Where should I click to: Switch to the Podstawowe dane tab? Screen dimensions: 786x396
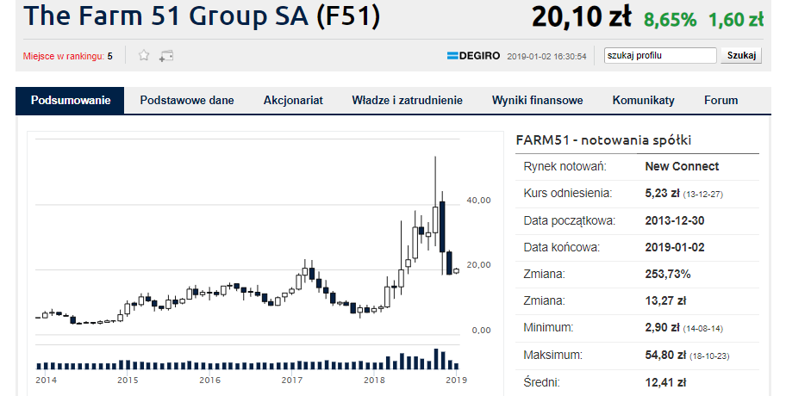(187, 100)
